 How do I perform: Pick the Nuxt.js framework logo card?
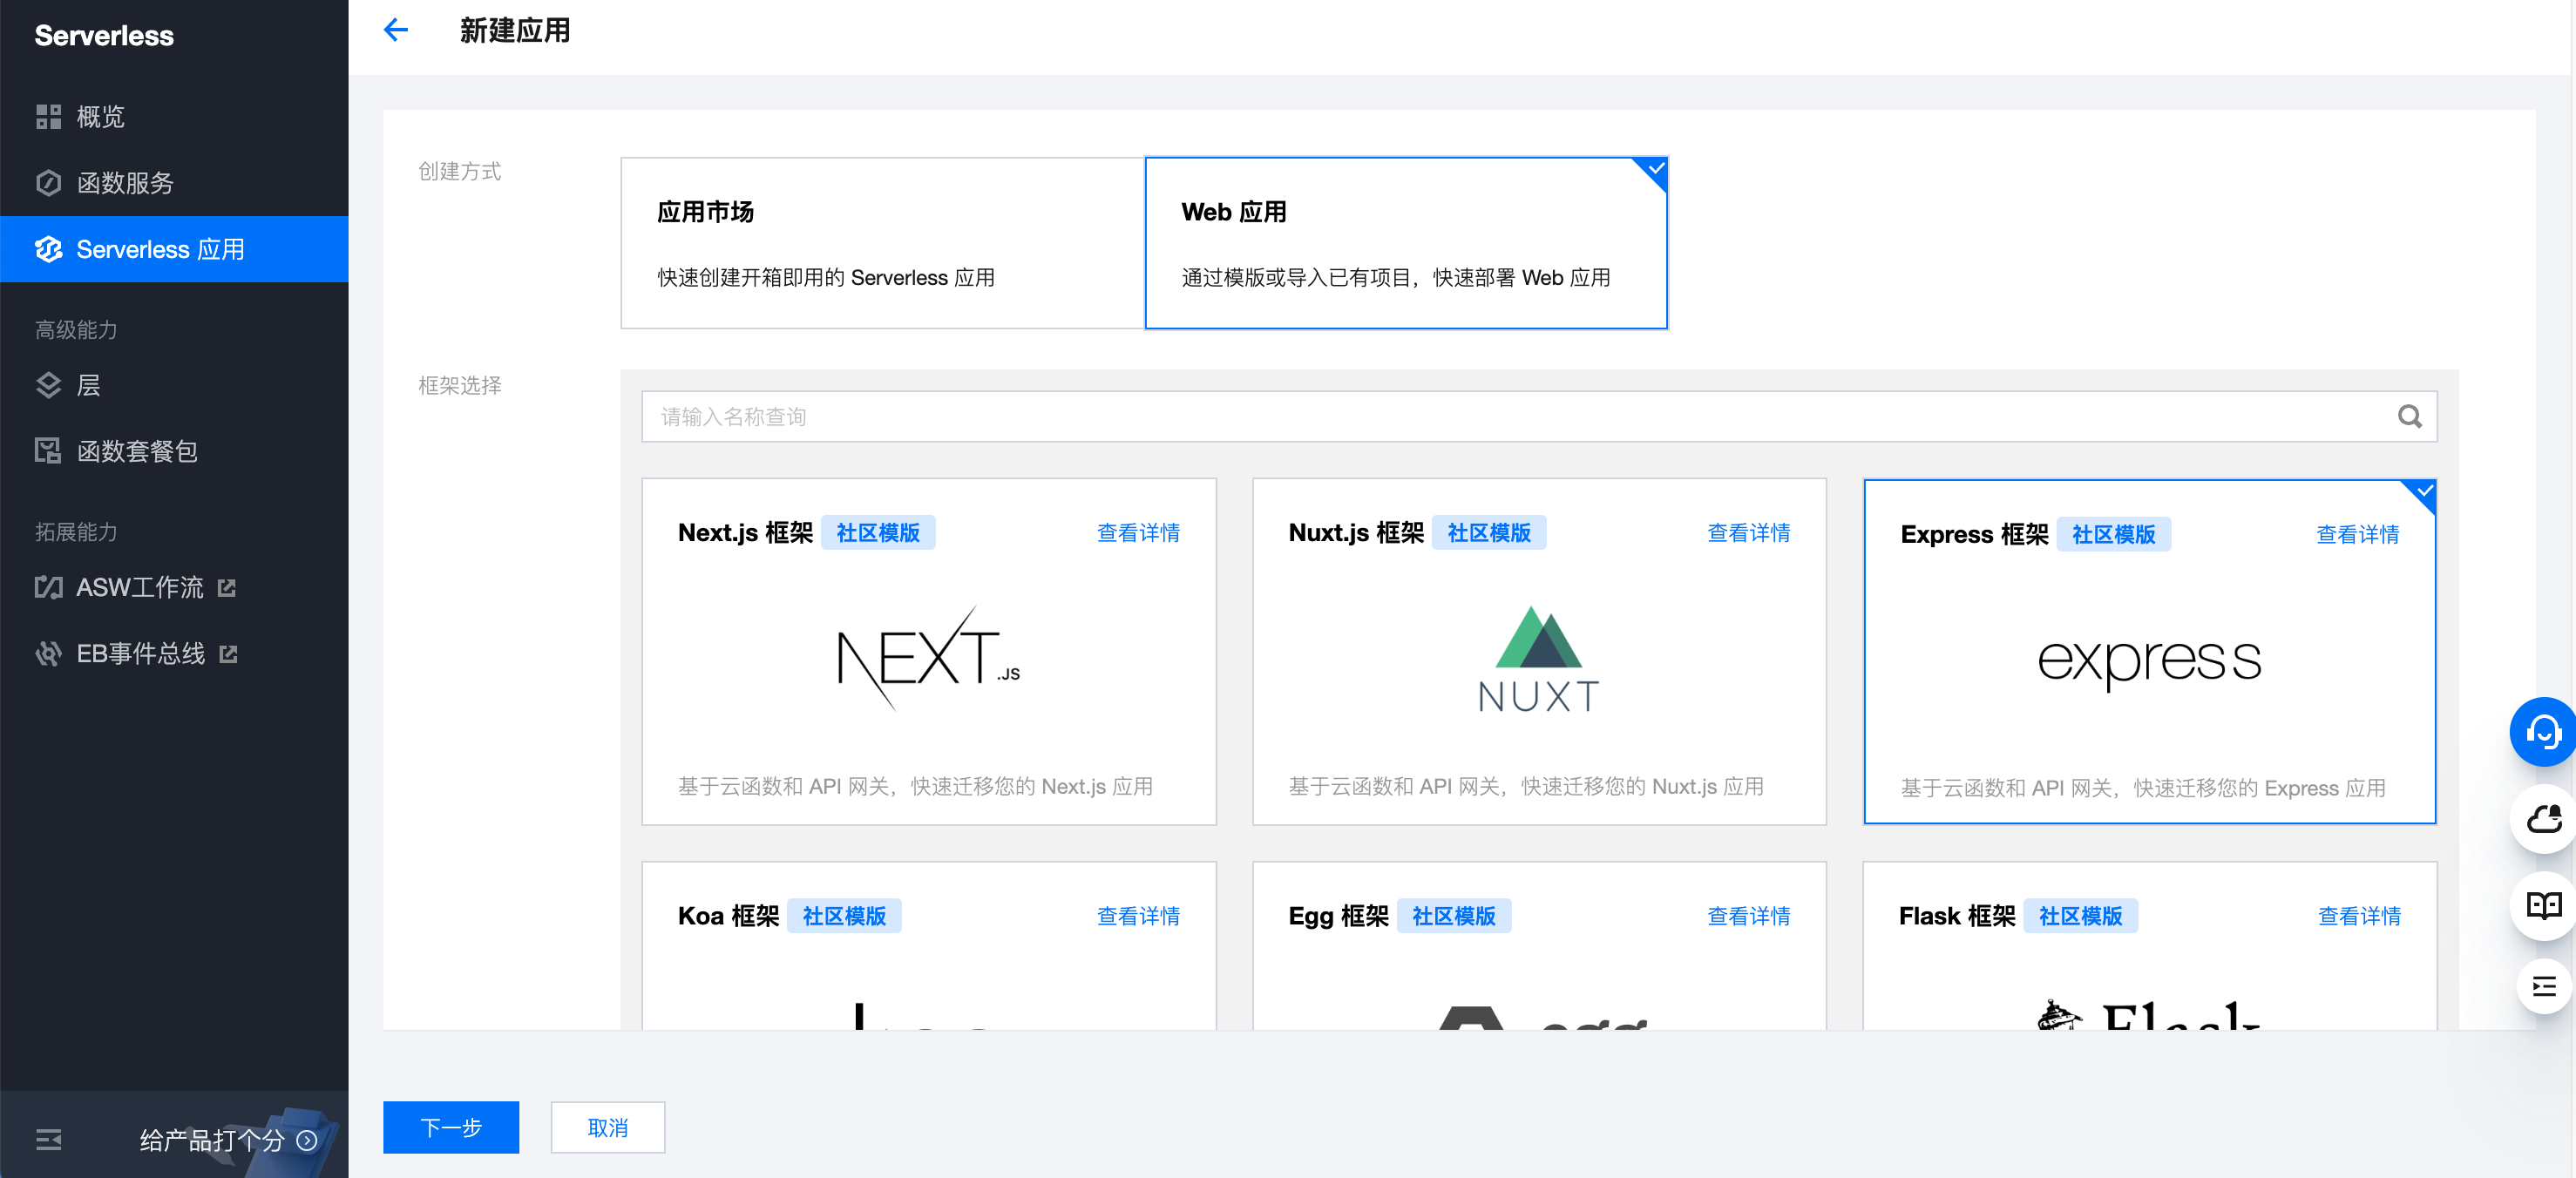[1538, 660]
